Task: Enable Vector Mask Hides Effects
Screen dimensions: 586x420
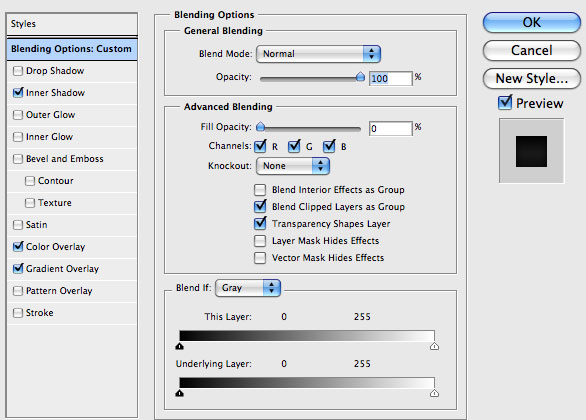Action: 260,258
